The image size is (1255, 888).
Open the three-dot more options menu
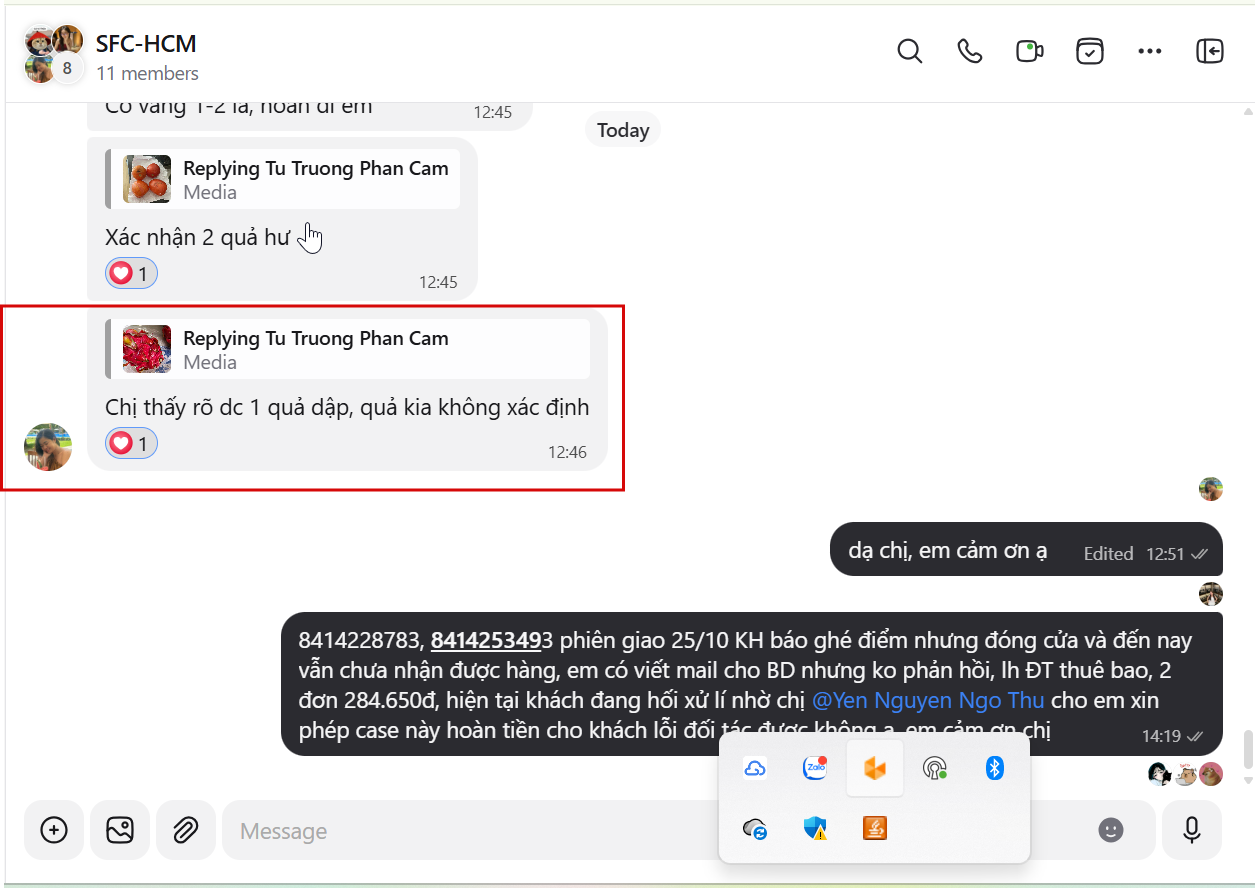[1149, 51]
